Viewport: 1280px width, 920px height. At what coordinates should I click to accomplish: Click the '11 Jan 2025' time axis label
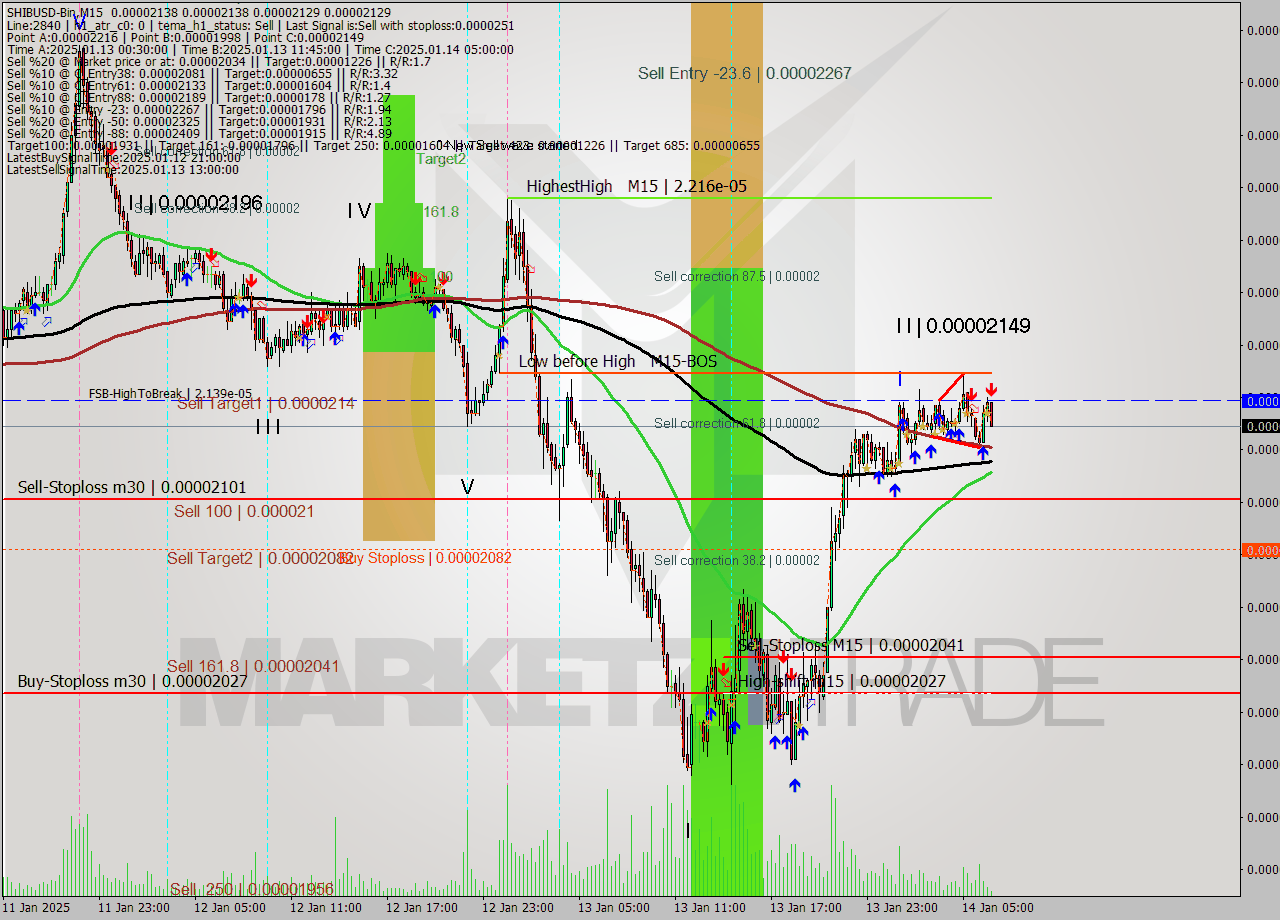tap(37, 907)
